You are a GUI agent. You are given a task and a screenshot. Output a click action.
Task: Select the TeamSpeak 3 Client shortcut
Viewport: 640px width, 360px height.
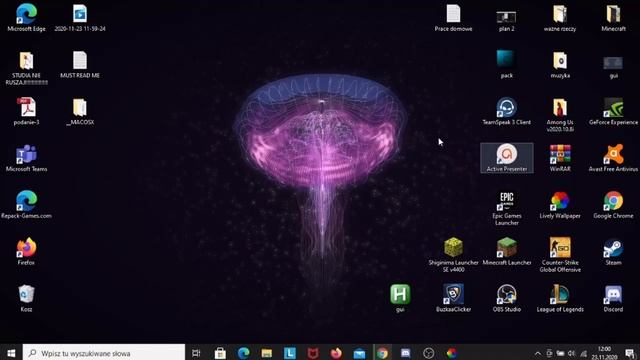[x=507, y=111]
